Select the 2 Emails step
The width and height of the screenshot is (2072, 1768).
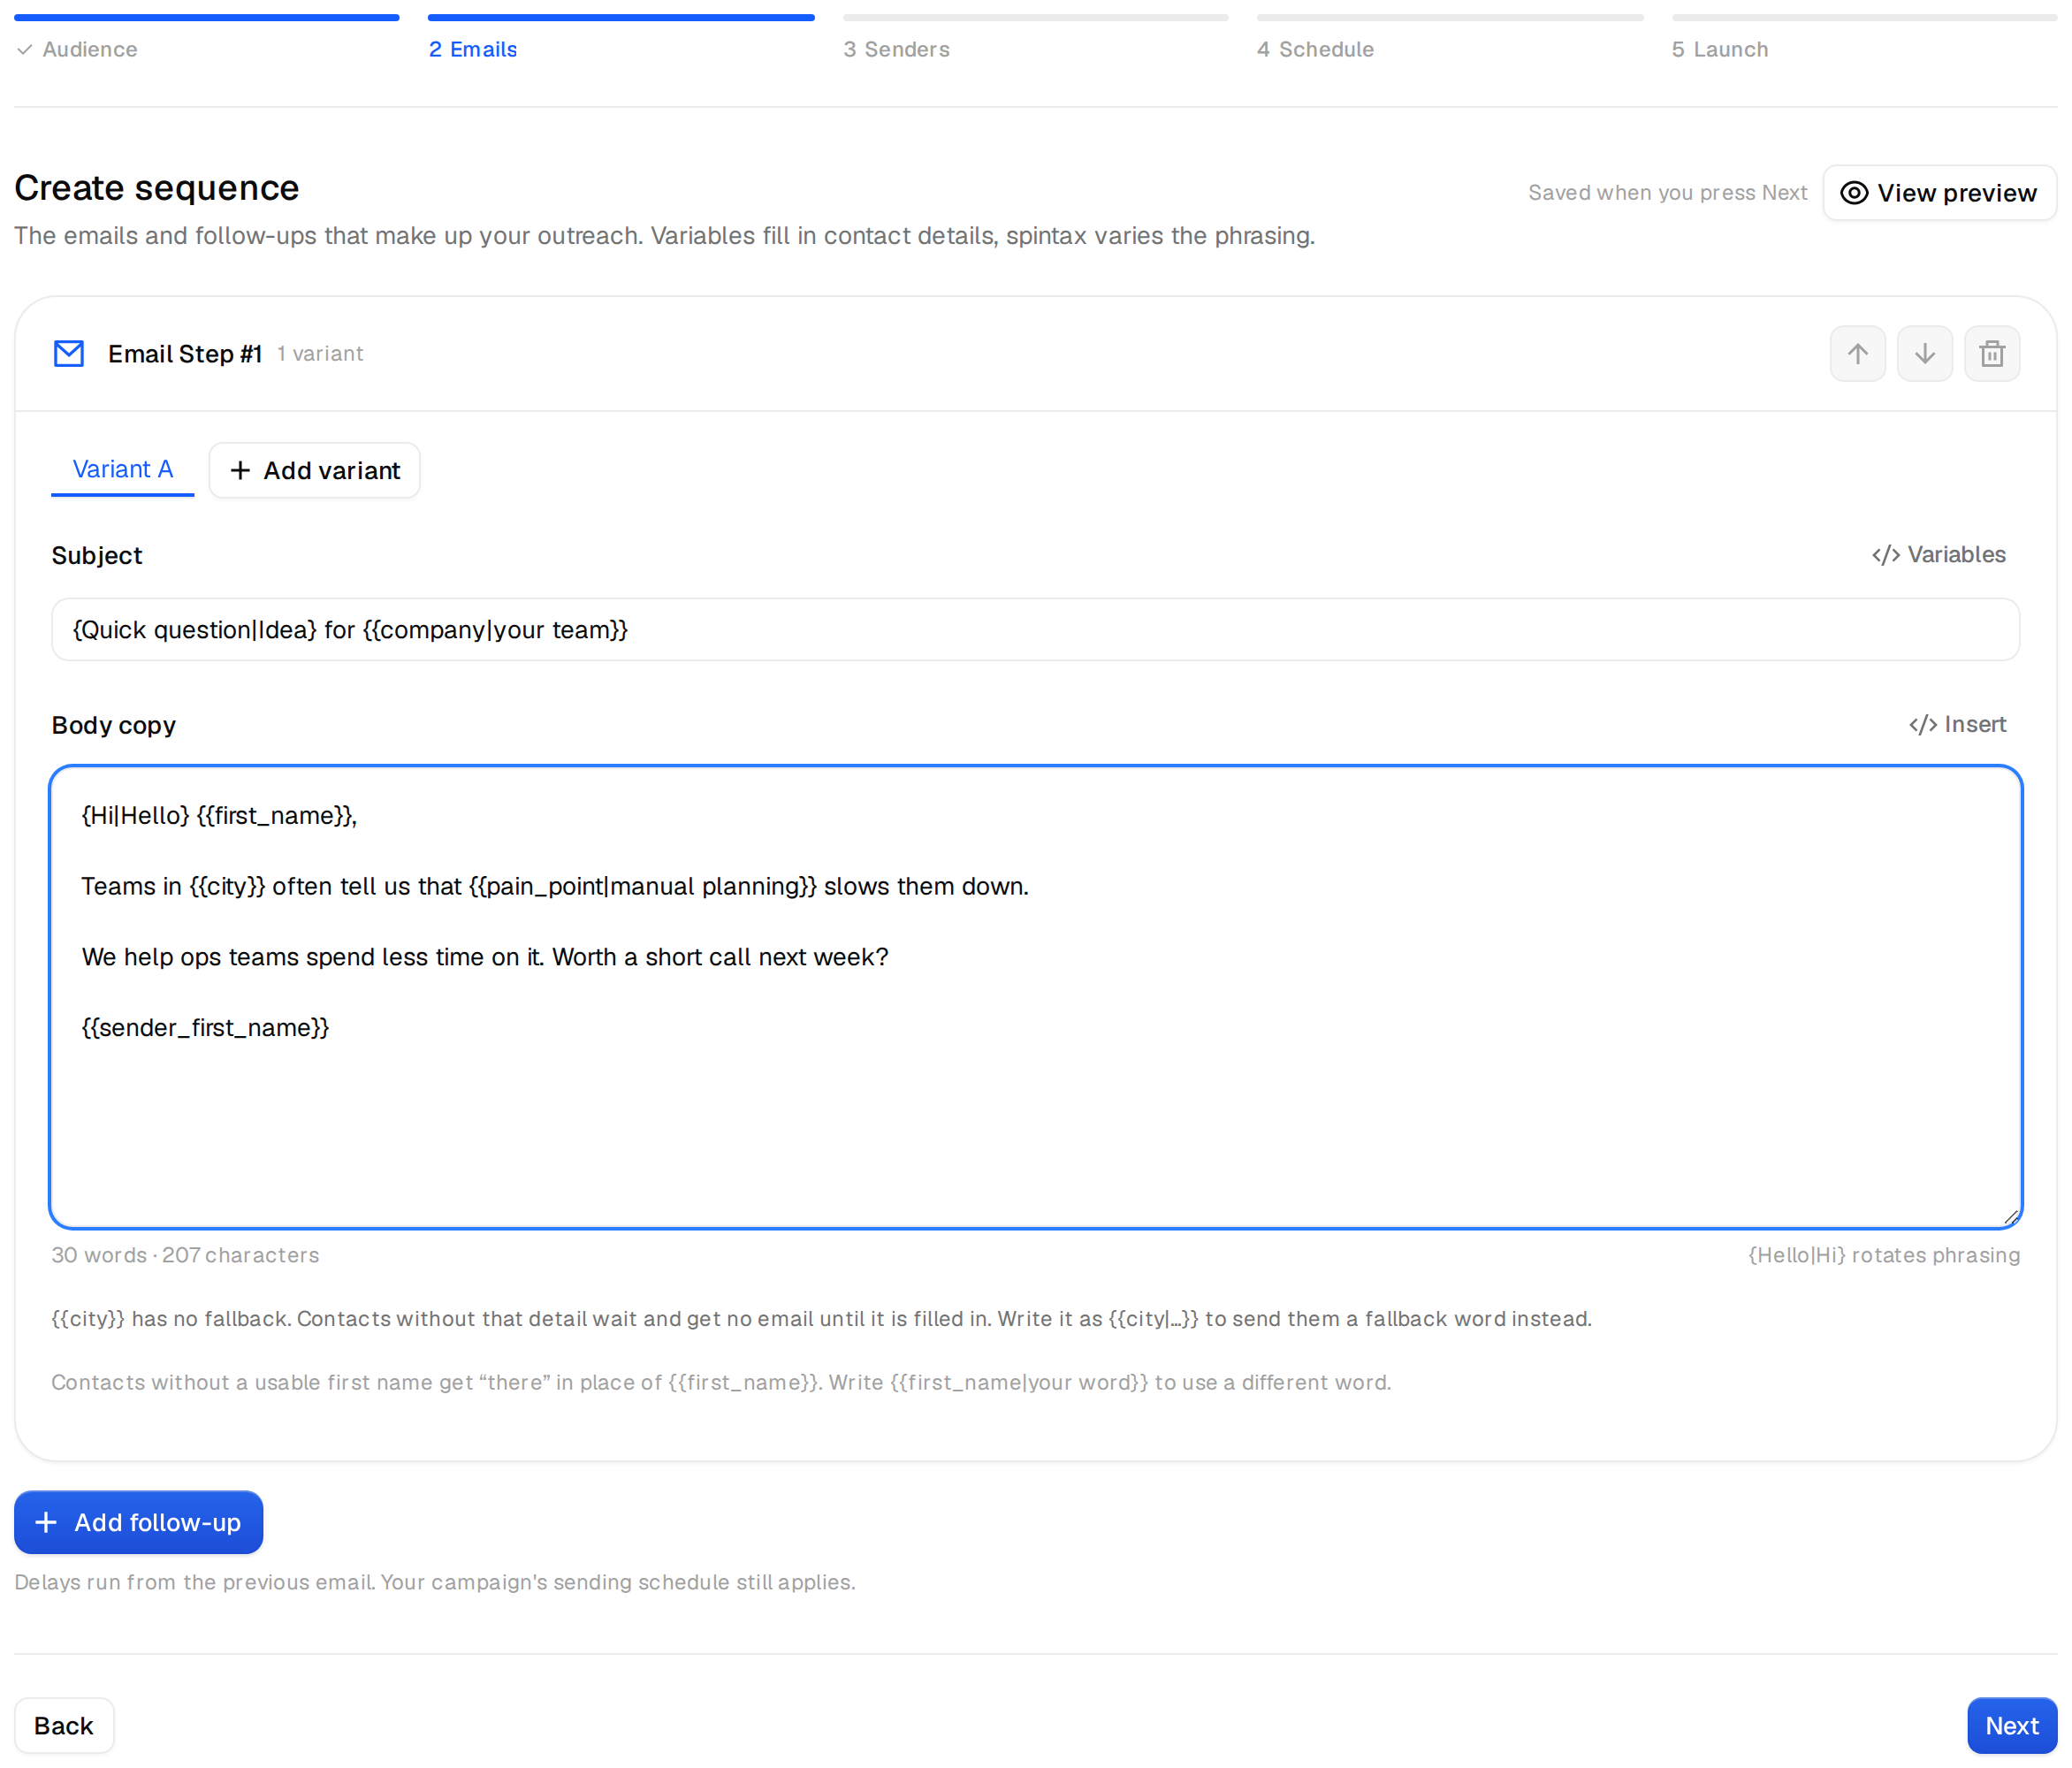621,38
